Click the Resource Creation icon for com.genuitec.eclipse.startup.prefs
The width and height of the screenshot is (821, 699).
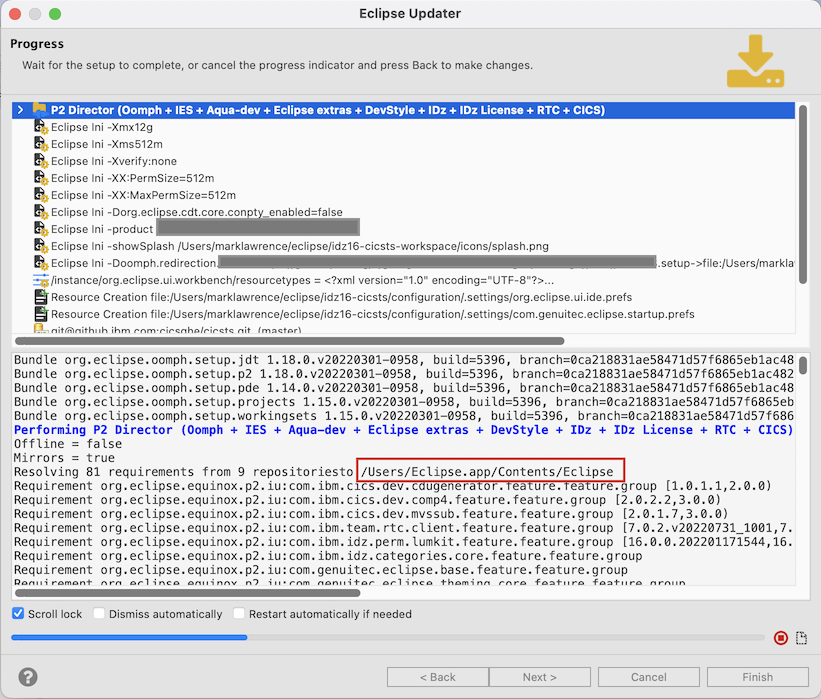[x=40, y=314]
